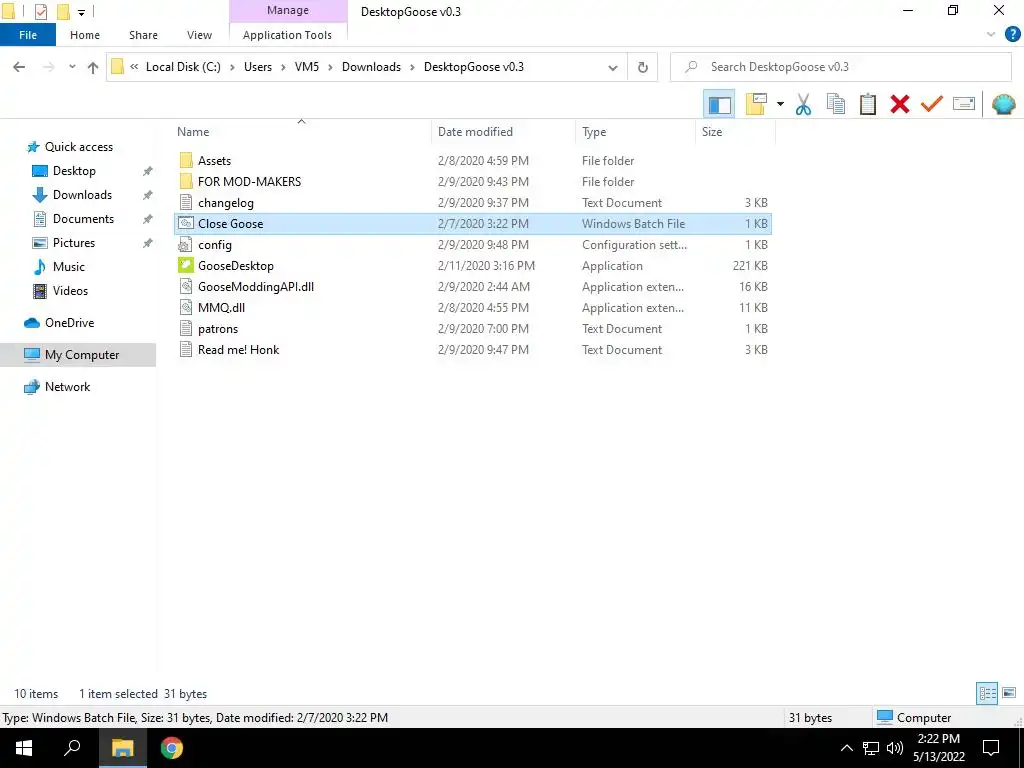Toggle the navigation pane toolbar button
1024x768 pixels.
click(719, 104)
